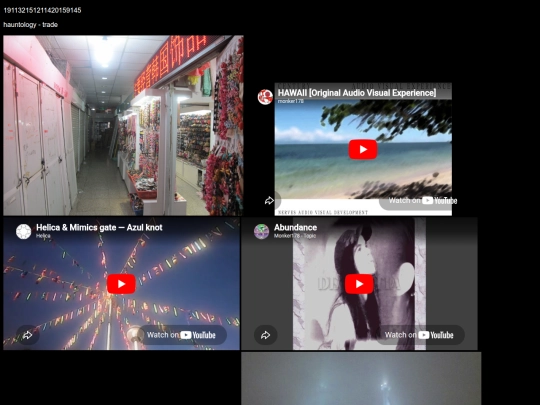
Task: Open the monker178 channel name under HAWAII
Action: 291,101
